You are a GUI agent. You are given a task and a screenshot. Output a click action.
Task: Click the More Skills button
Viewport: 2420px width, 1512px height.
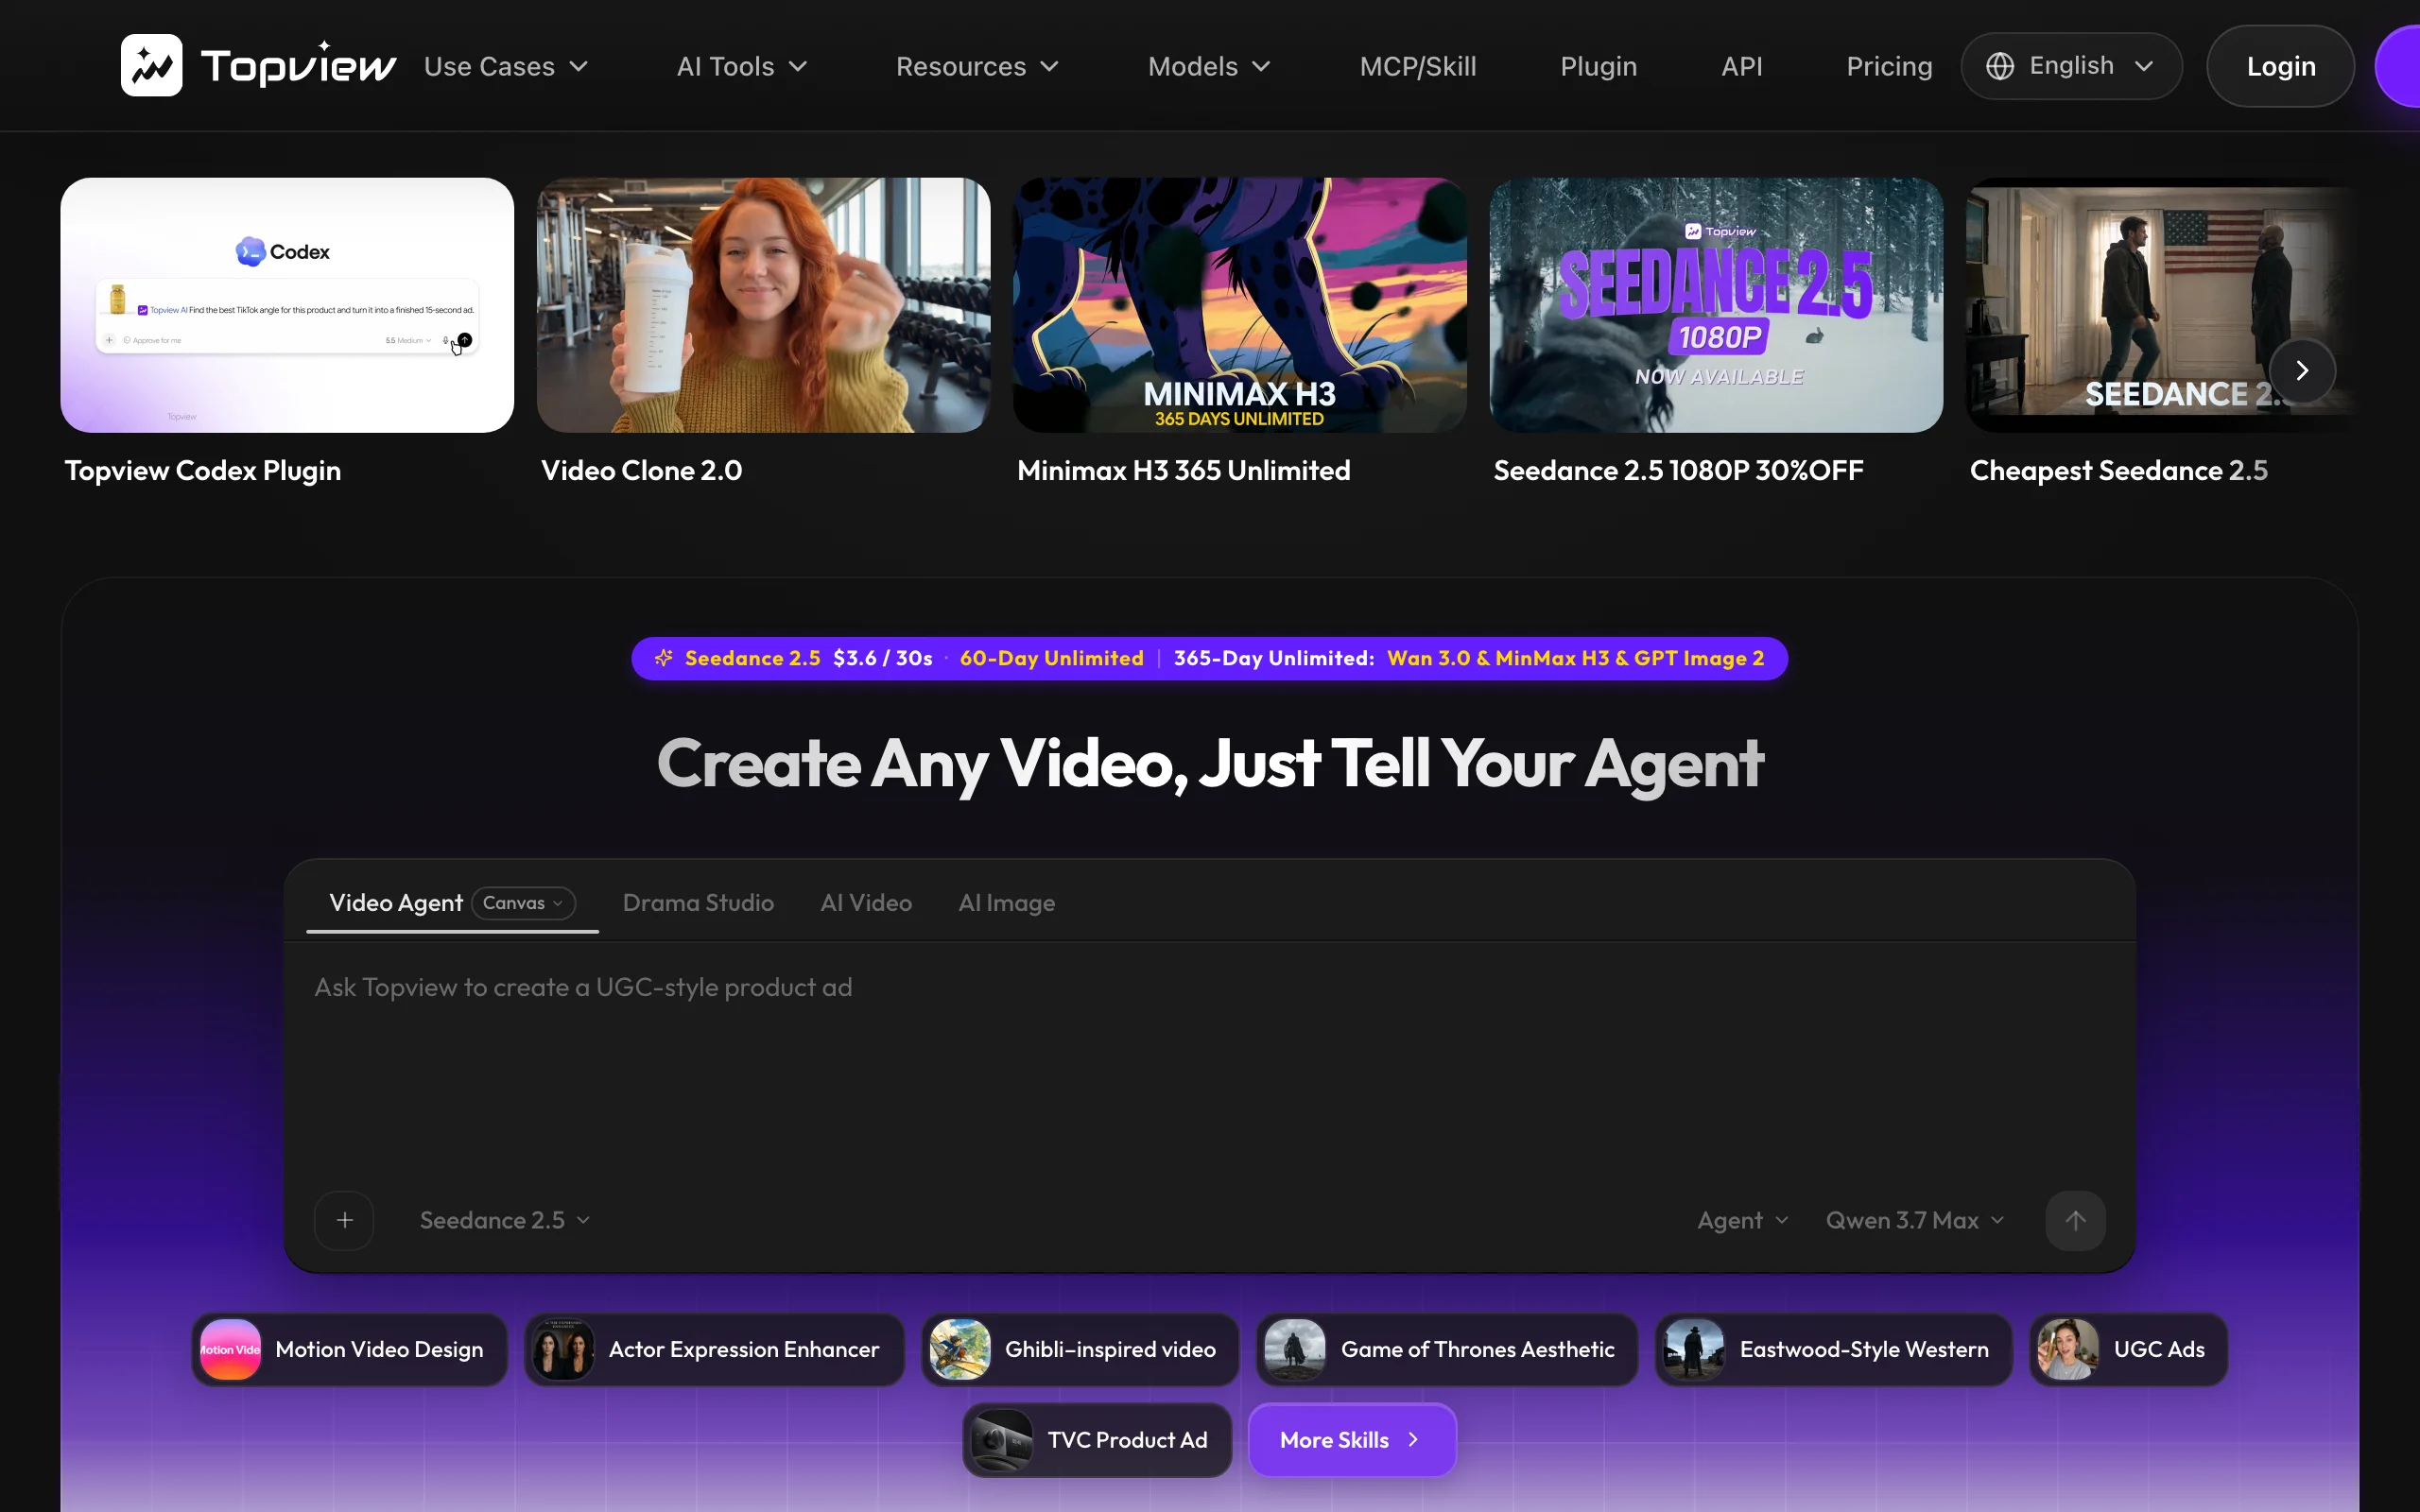point(1351,1440)
